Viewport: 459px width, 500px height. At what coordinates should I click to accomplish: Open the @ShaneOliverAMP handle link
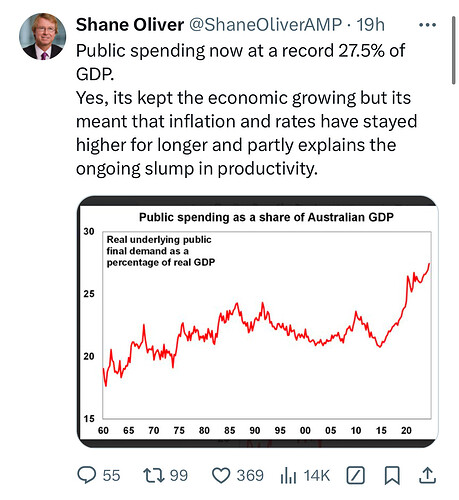pyautogui.click(x=266, y=25)
